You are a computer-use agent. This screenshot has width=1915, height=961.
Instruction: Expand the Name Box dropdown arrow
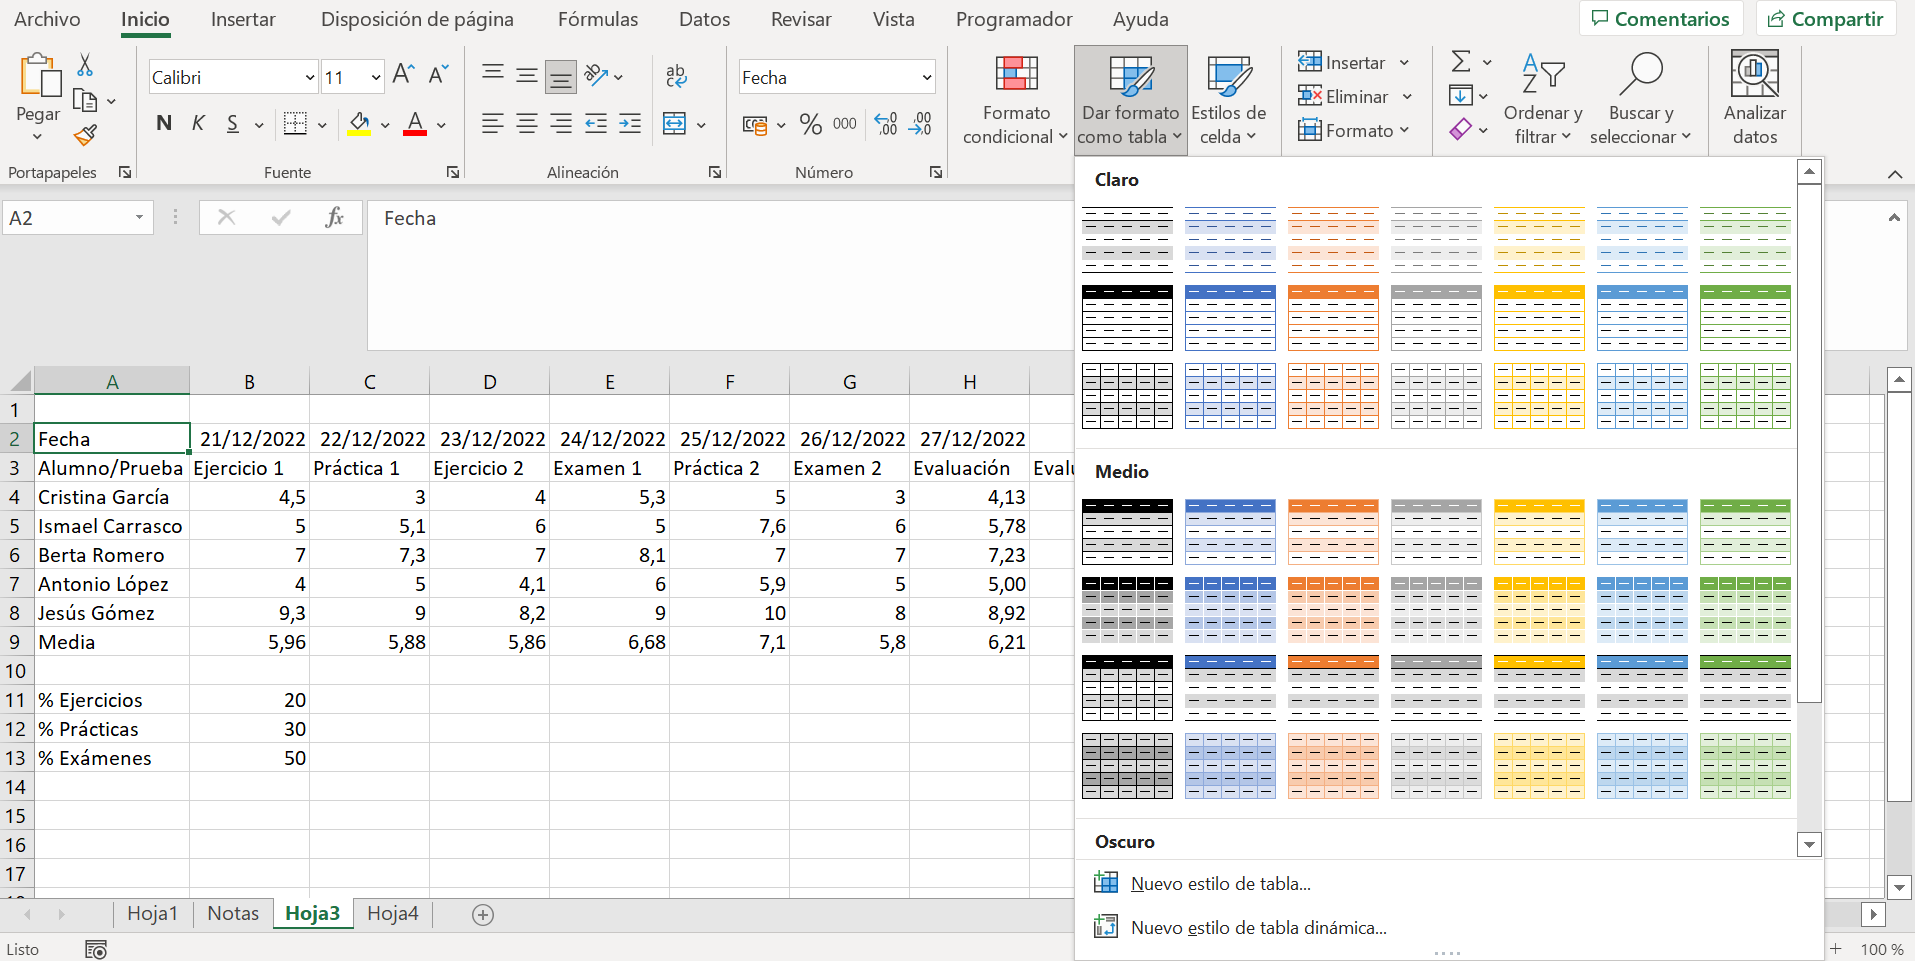(x=140, y=217)
